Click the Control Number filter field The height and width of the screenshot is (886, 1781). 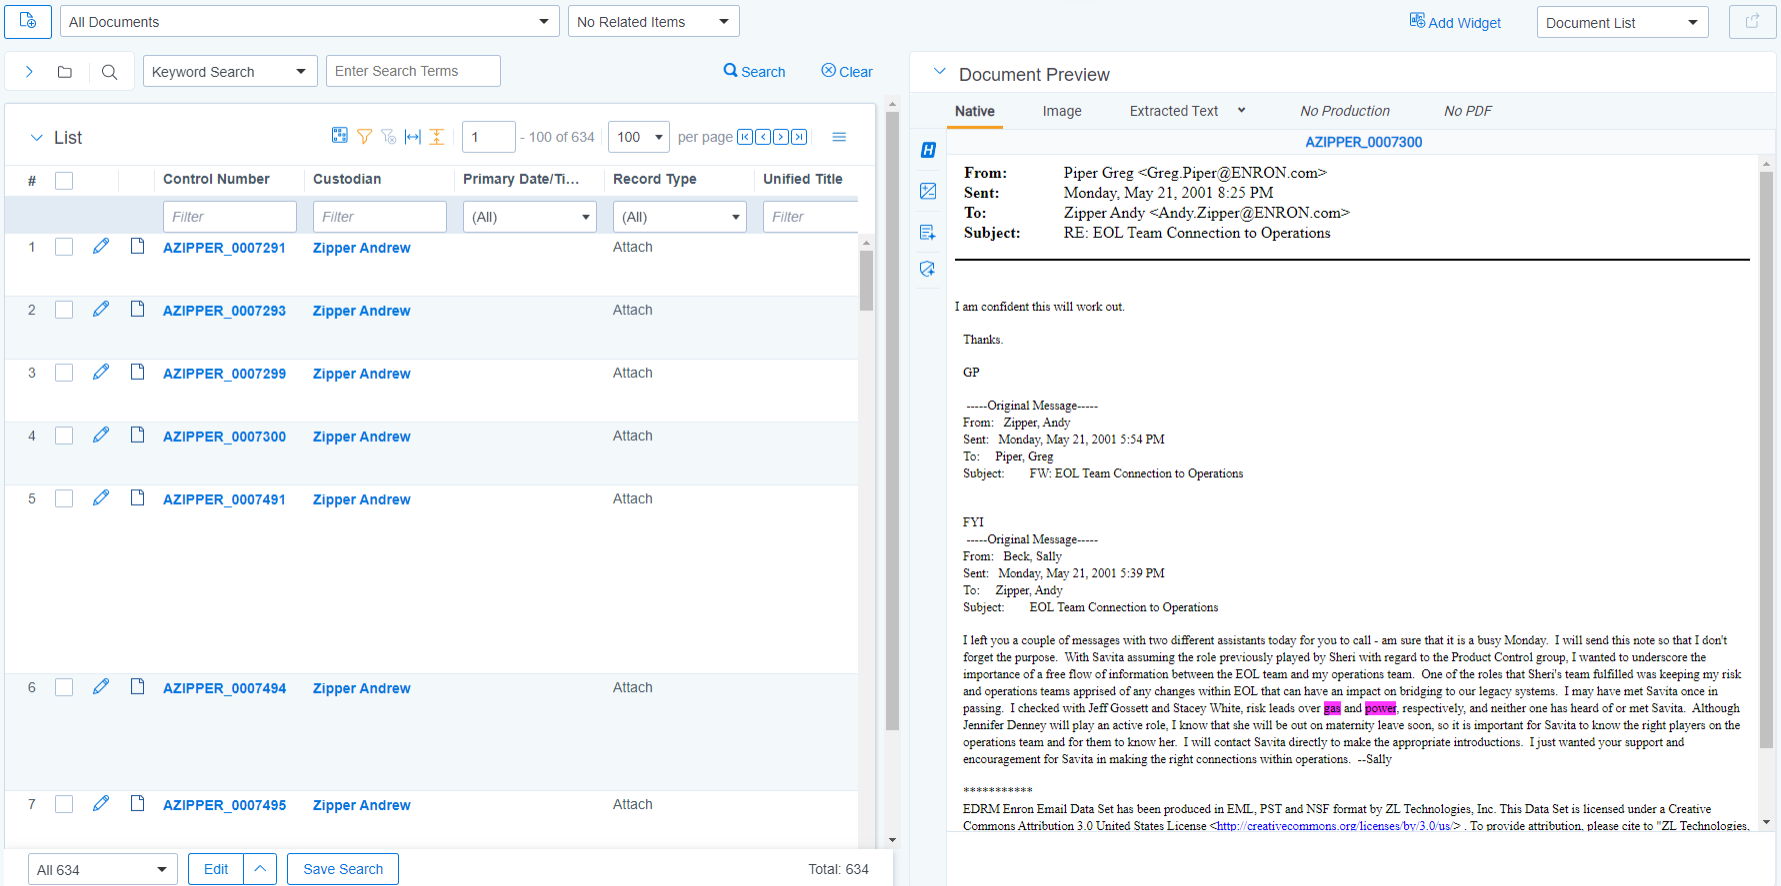(230, 217)
